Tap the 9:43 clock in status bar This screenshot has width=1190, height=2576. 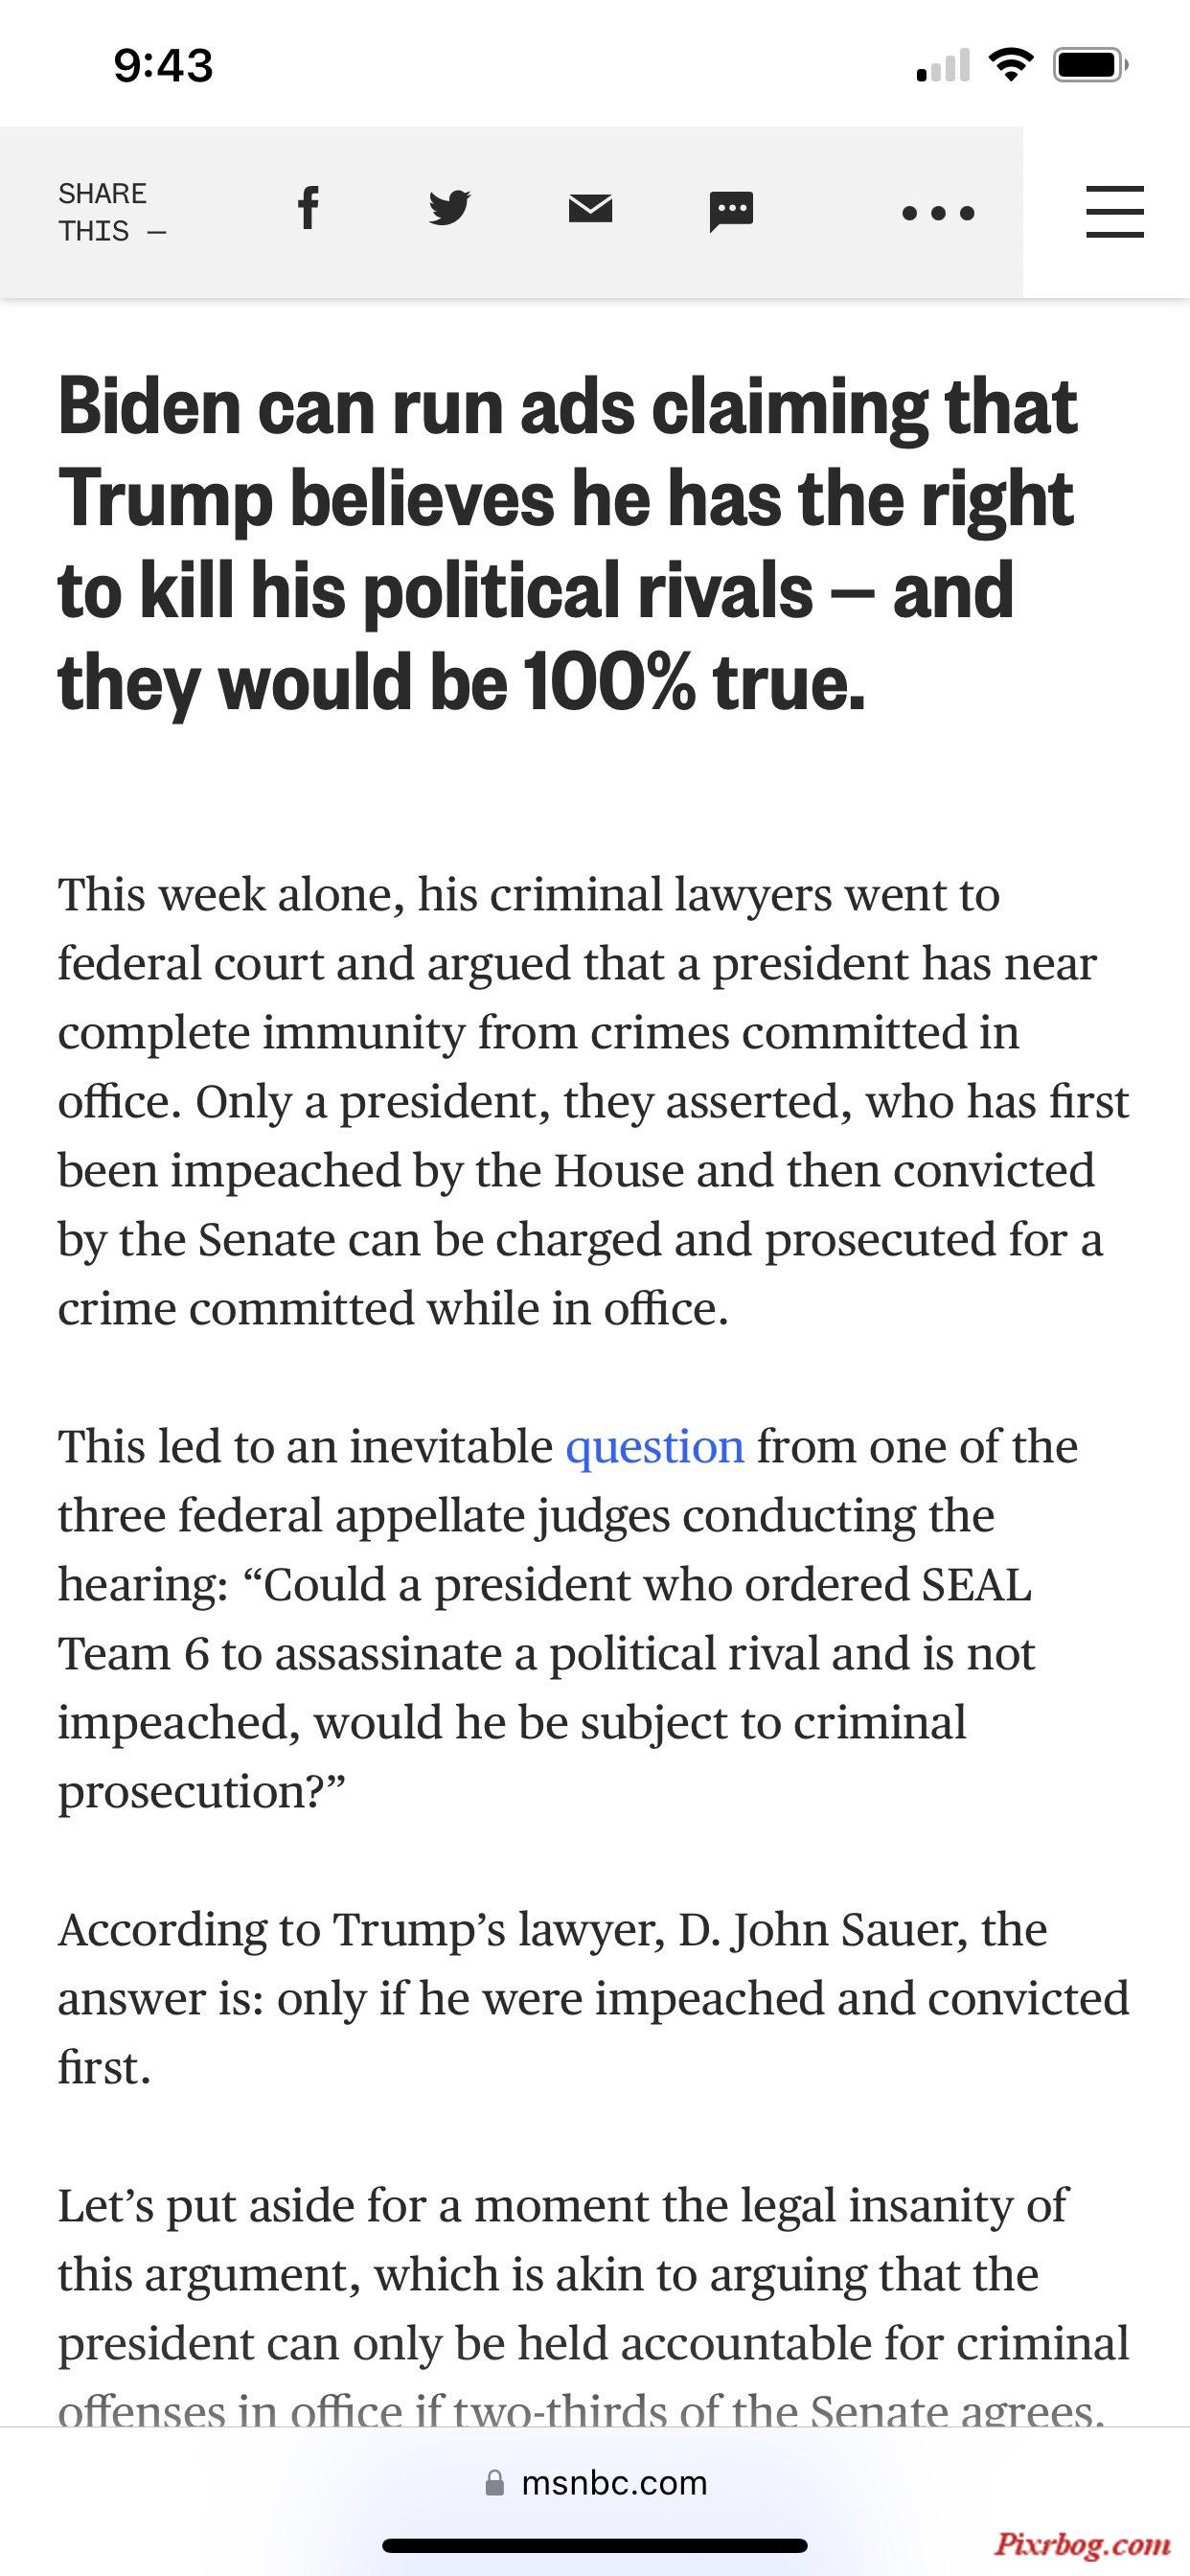[164, 66]
